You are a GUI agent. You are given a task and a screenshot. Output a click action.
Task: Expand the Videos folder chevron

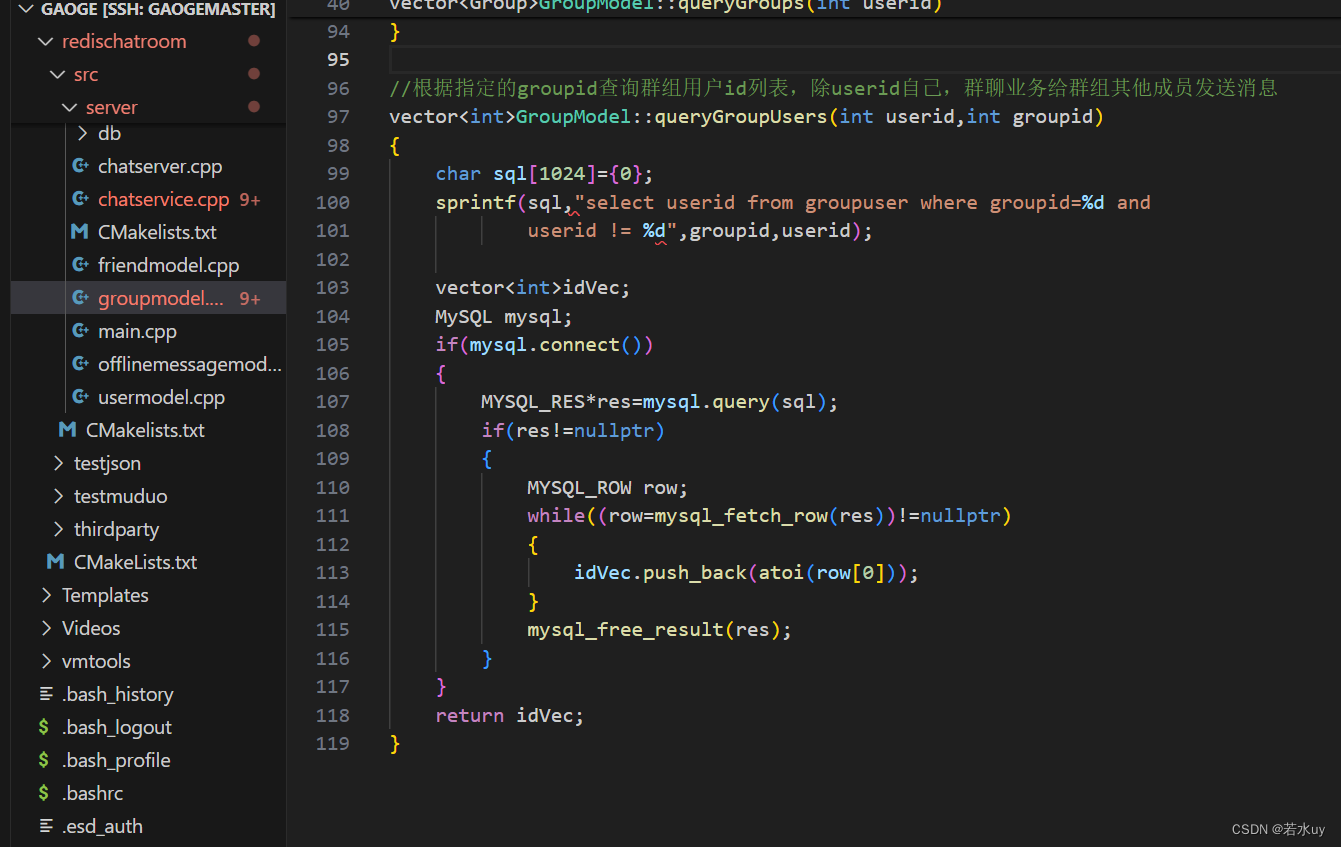coord(46,629)
